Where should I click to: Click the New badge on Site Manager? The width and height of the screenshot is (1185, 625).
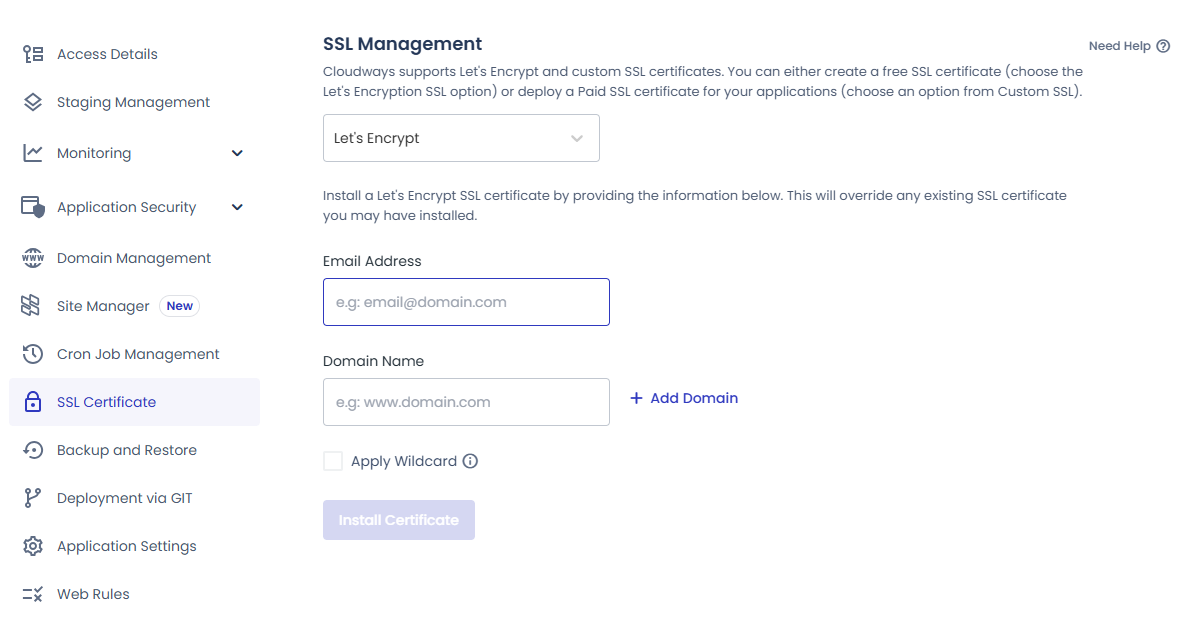(x=180, y=306)
